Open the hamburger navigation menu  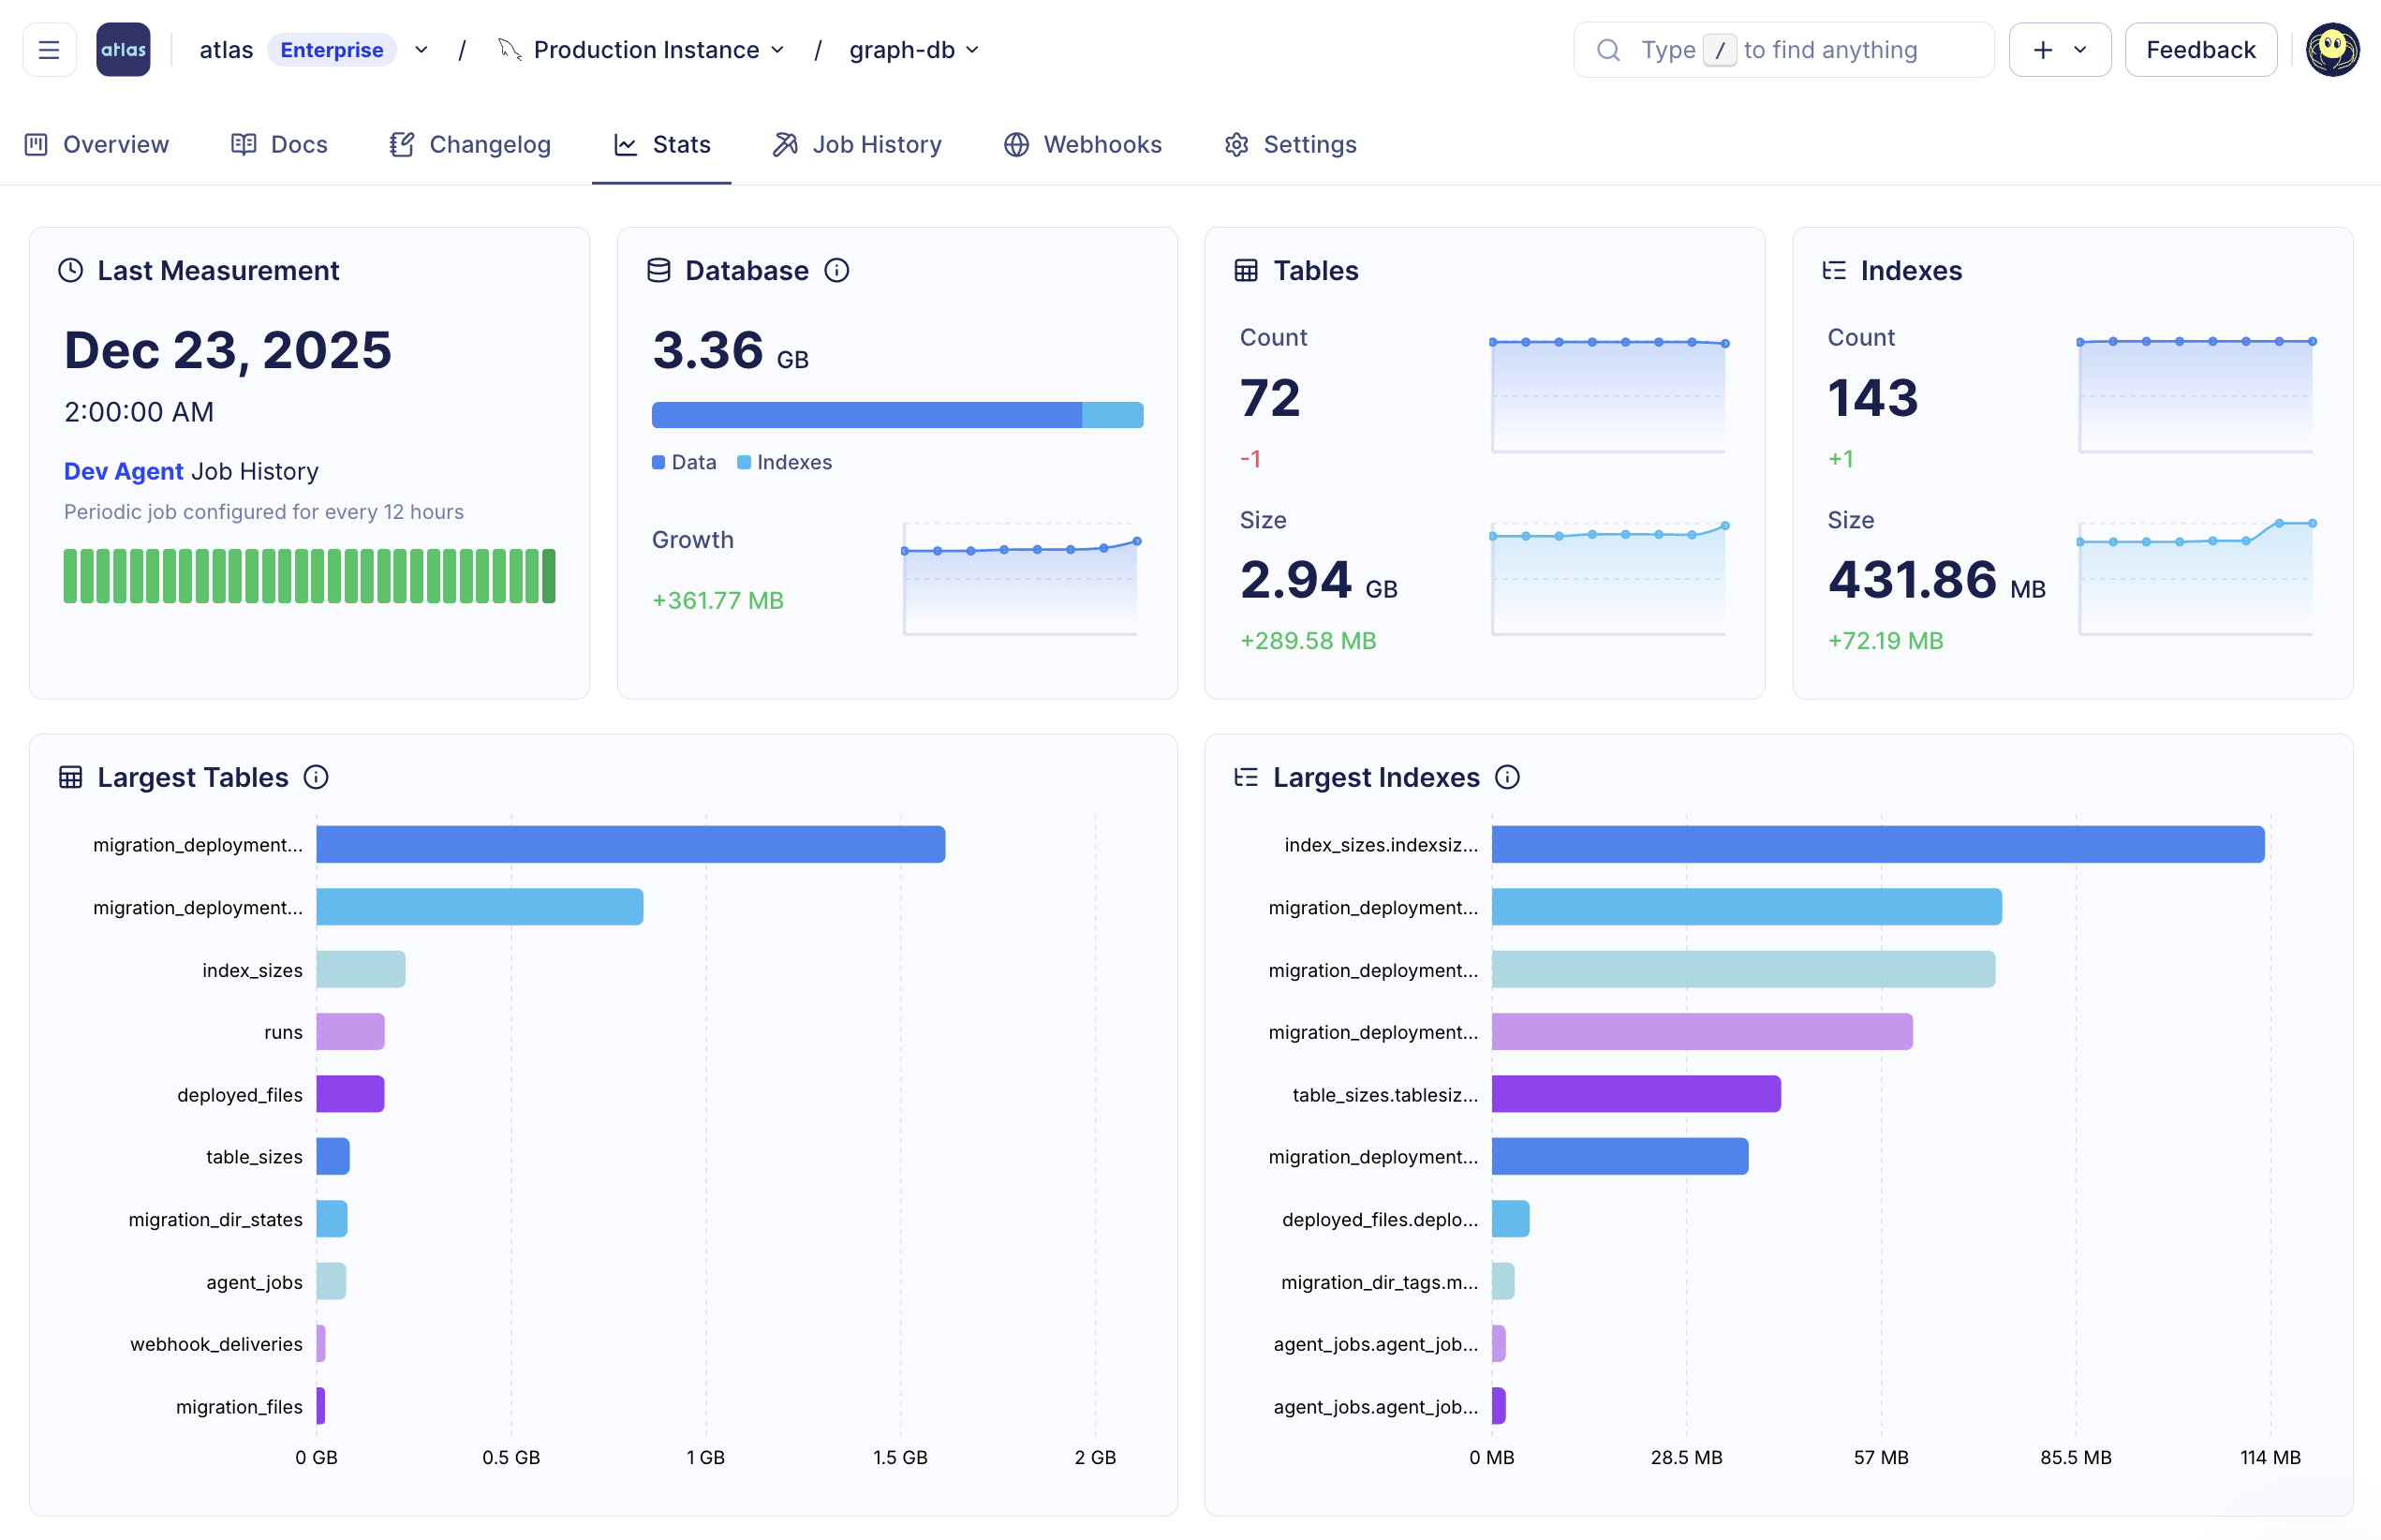pyautogui.click(x=49, y=49)
